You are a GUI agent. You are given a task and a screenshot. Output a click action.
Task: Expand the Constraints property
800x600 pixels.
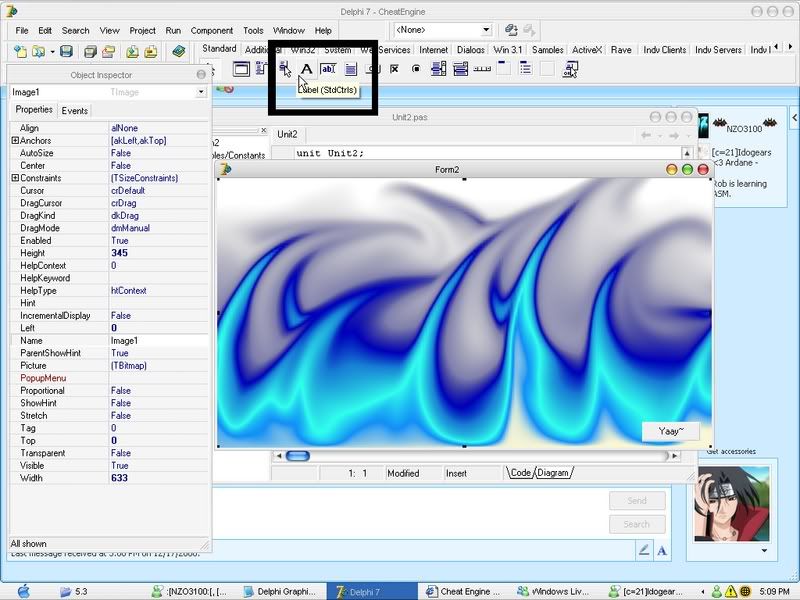[x=15, y=178]
